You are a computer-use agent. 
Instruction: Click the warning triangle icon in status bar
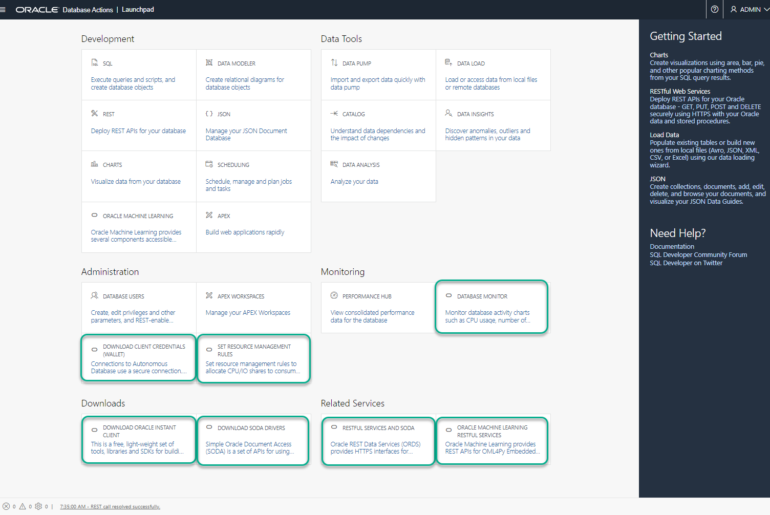click(22, 506)
